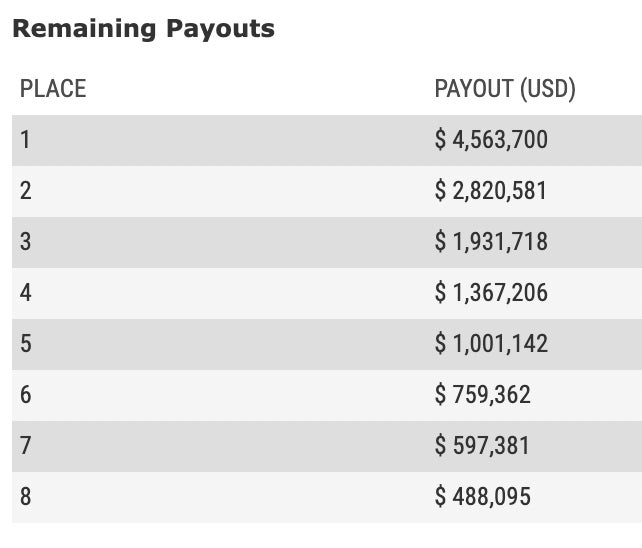The height and width of the screenshot is (548, 642).
Task: Click the $ 597,381 payout amount
Action: (x=482, y=446)
